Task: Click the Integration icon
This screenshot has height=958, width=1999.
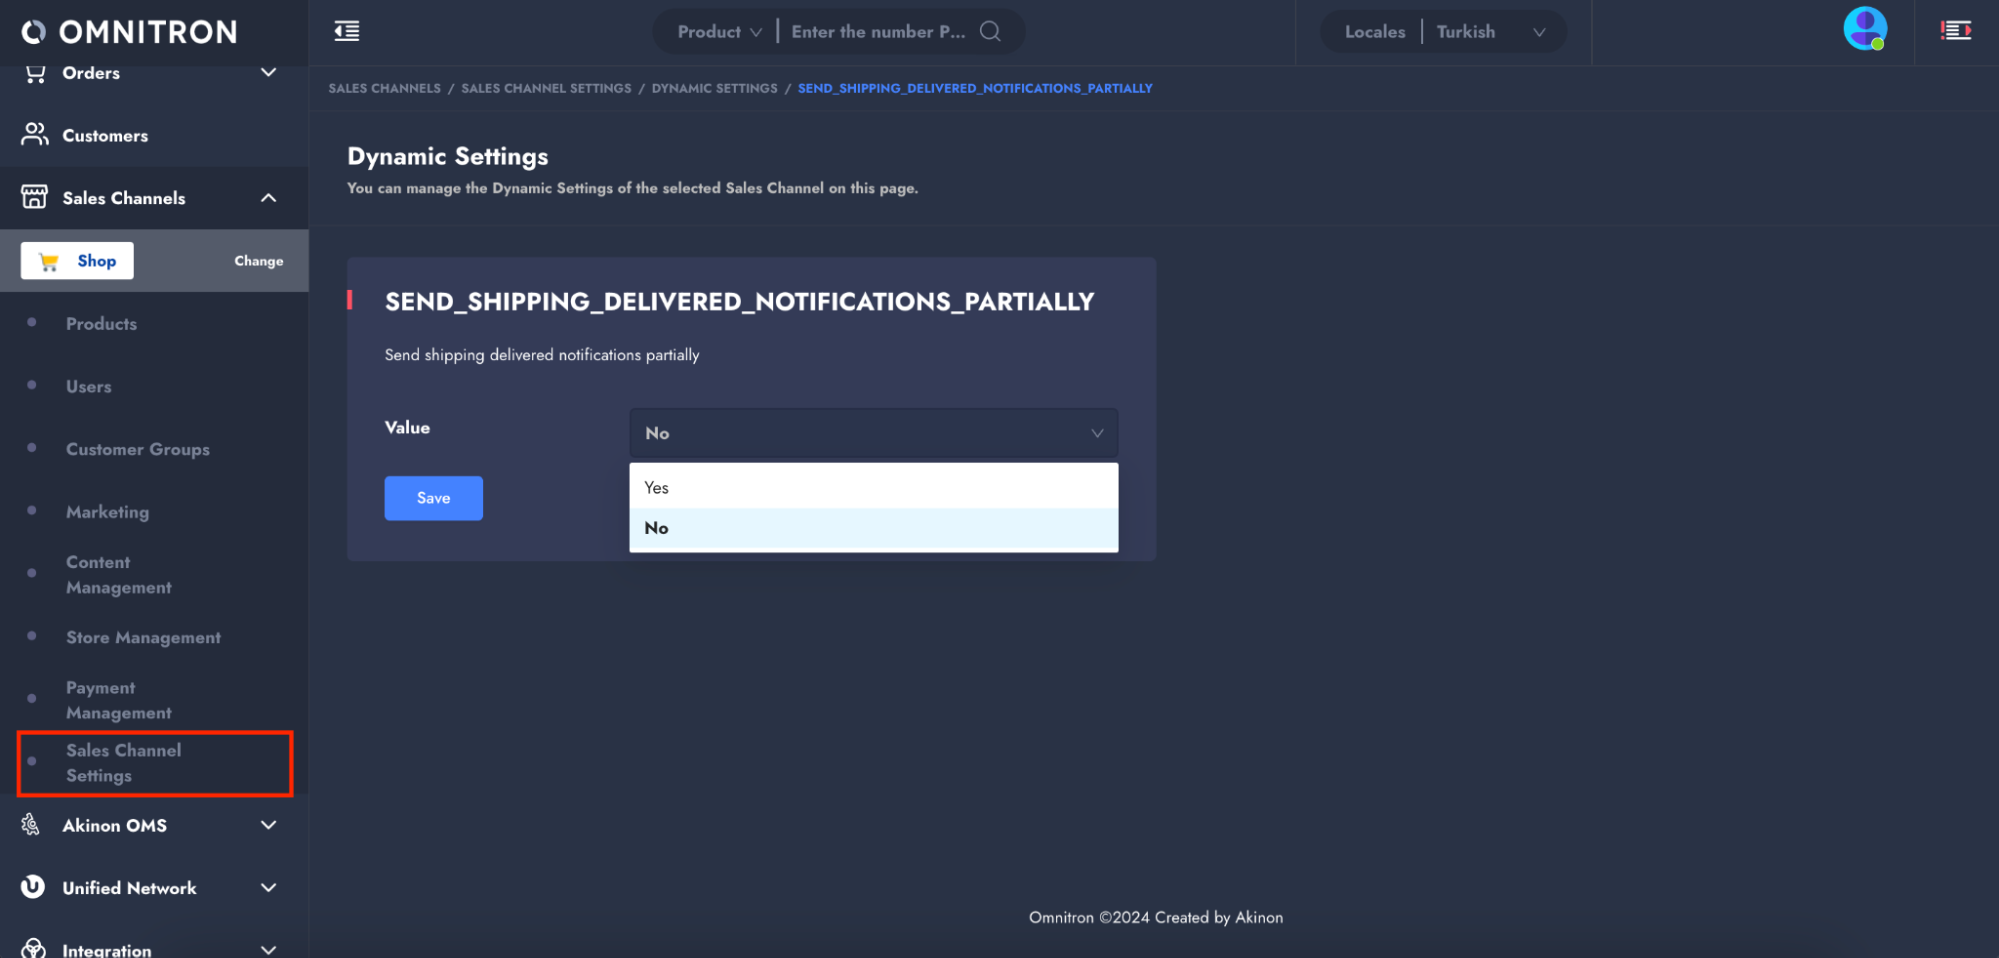Action: 33,948
